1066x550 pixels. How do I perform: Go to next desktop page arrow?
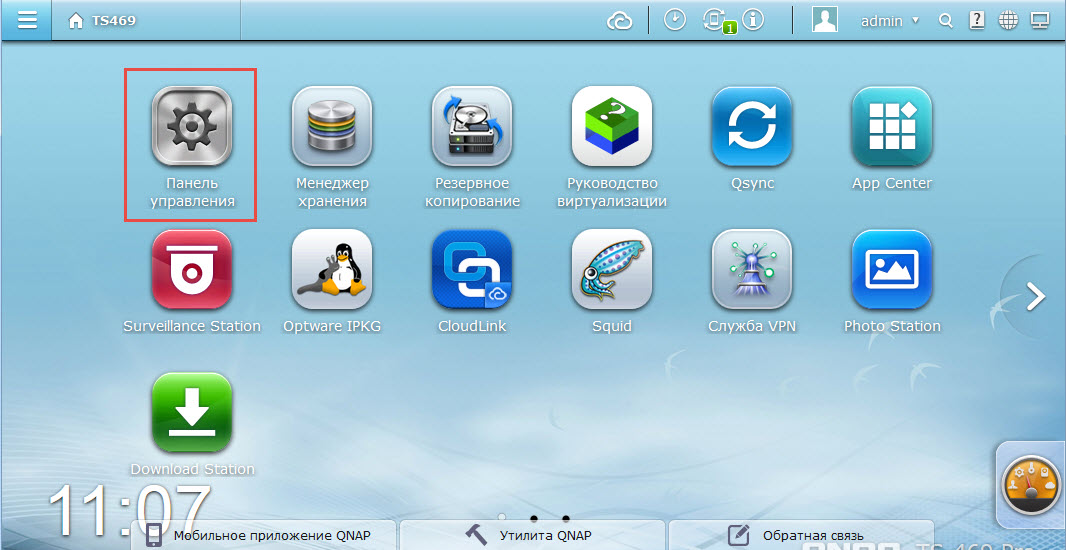(1035, 296)
